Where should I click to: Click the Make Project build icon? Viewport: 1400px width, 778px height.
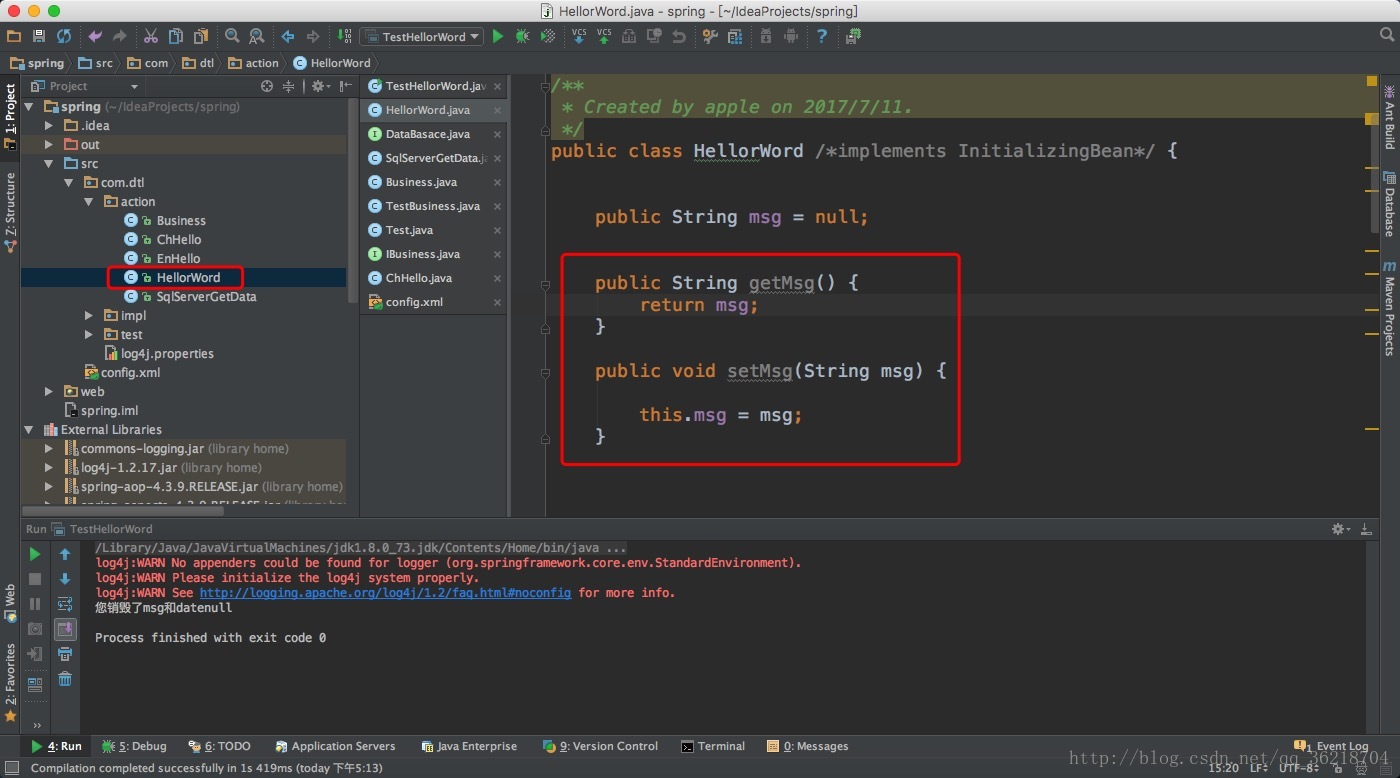(x=345, y=36)
